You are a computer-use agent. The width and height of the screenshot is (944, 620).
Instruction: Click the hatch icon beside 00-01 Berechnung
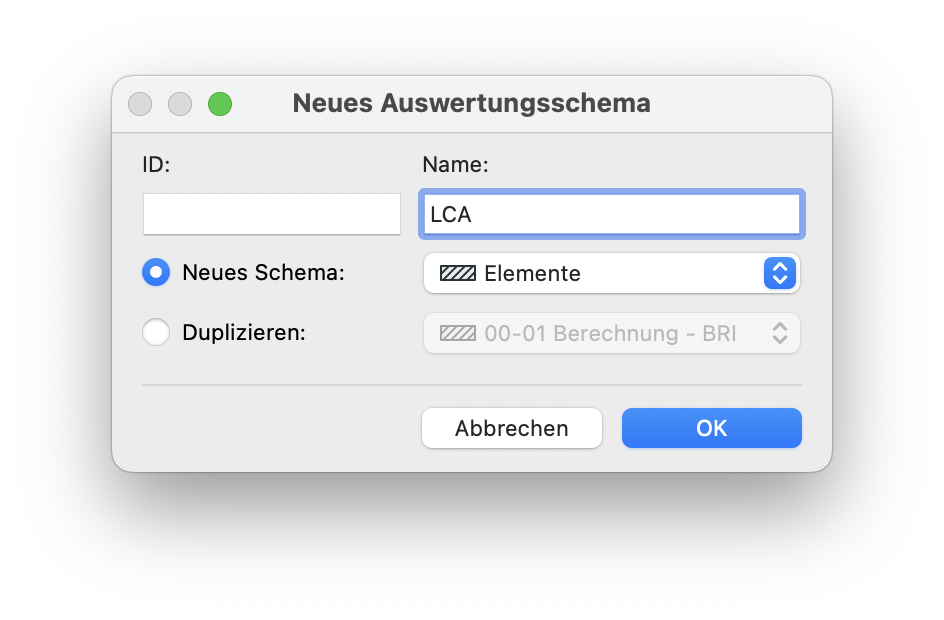coord(458,333)
